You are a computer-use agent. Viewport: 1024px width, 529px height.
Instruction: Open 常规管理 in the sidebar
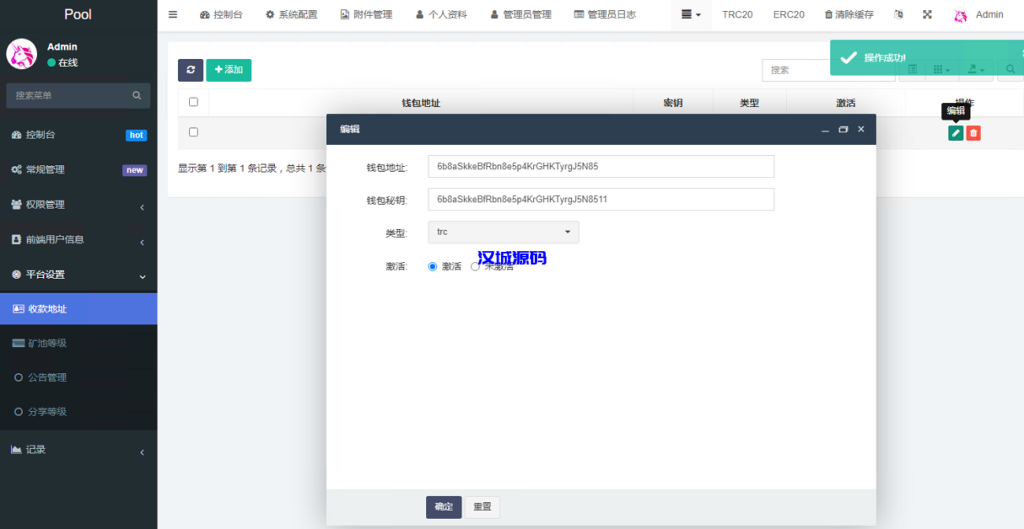point(78,170)
